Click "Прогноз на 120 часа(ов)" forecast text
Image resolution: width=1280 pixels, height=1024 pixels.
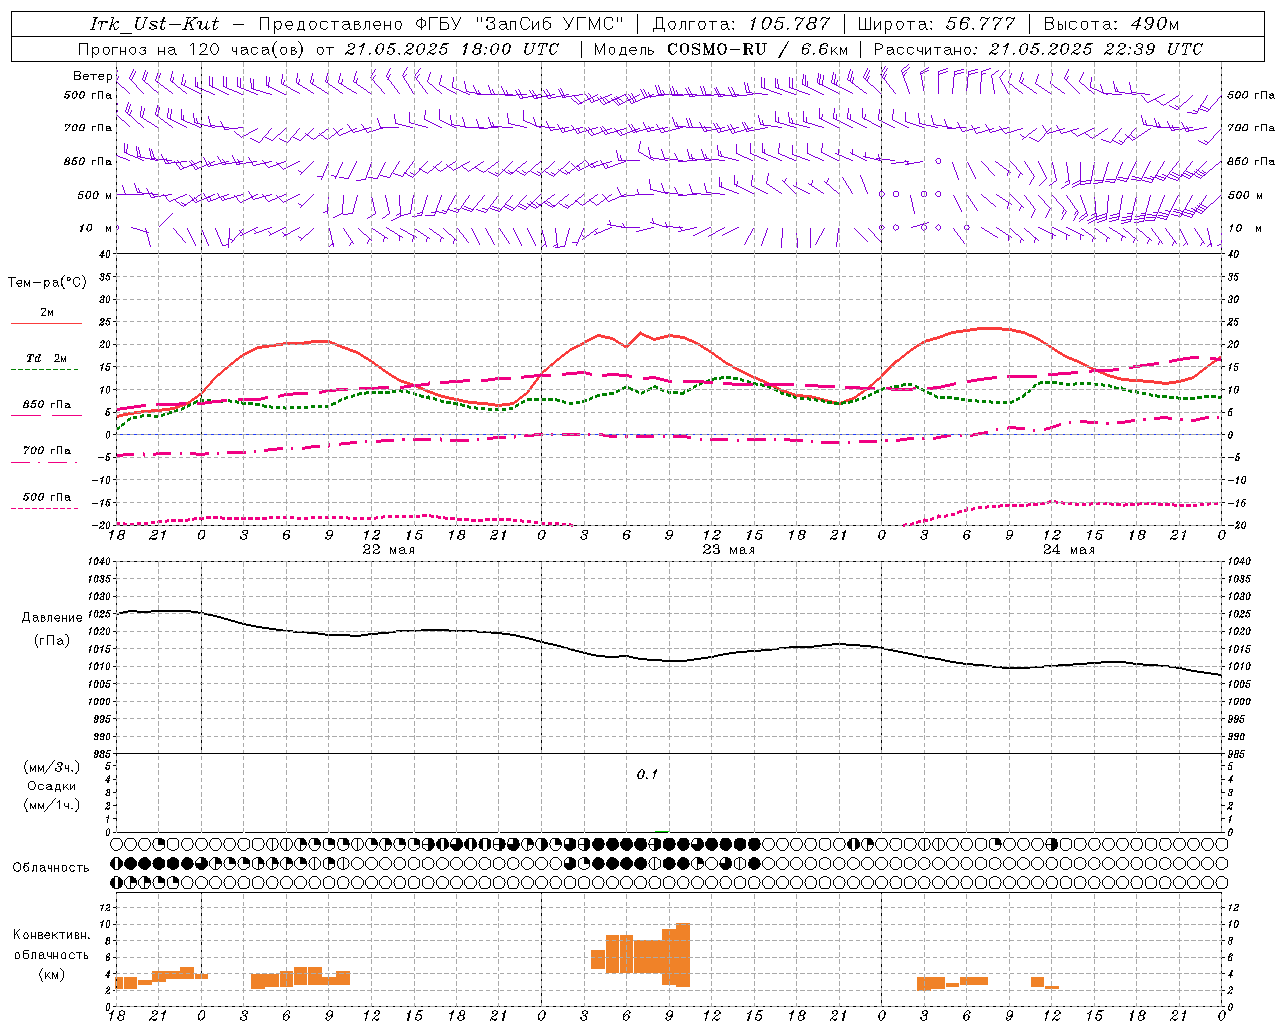click(192, 49)
